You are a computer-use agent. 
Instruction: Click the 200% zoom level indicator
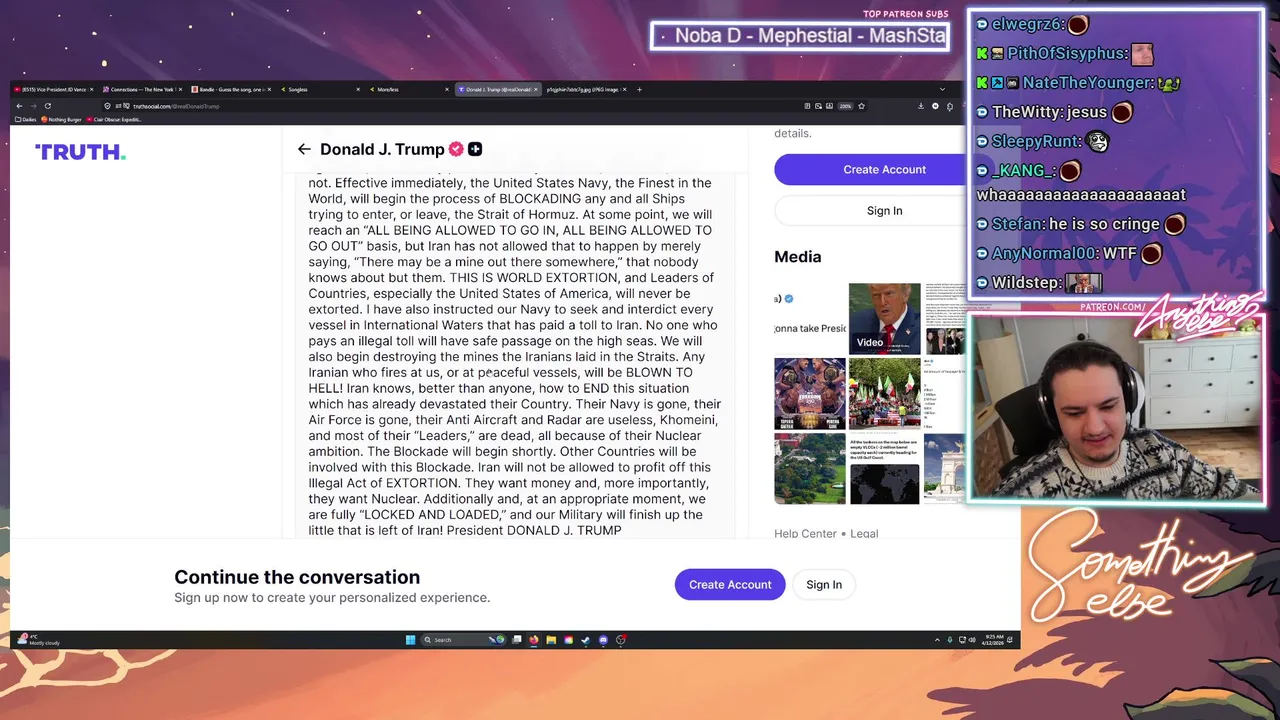pyautogui.click(x=846, y=106)
